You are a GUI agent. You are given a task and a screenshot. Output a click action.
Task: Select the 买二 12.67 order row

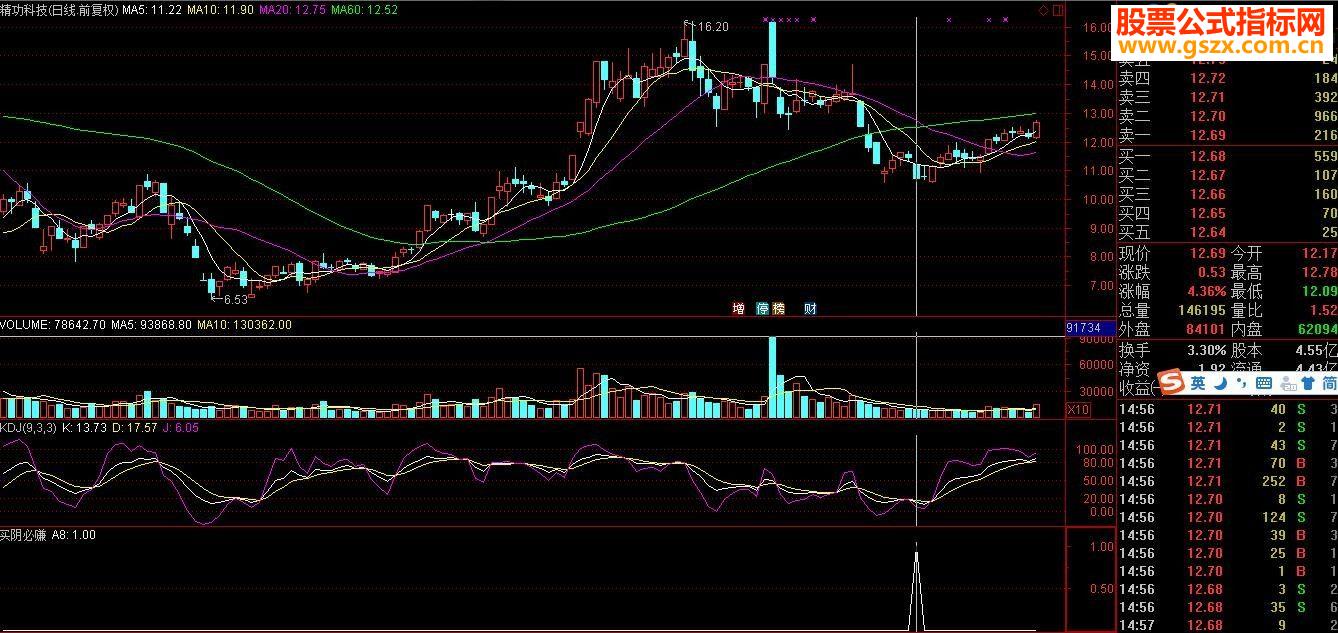click(x=1227, y=175)
